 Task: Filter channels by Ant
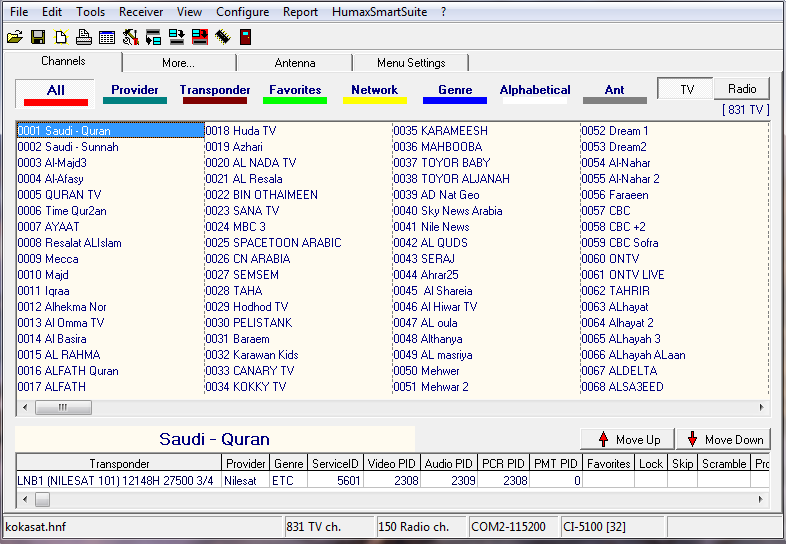coord(615,93)
